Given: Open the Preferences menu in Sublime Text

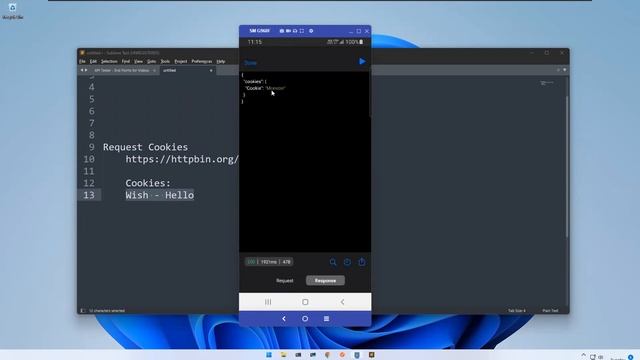Looking at the screenshot, I should (202, 61).
